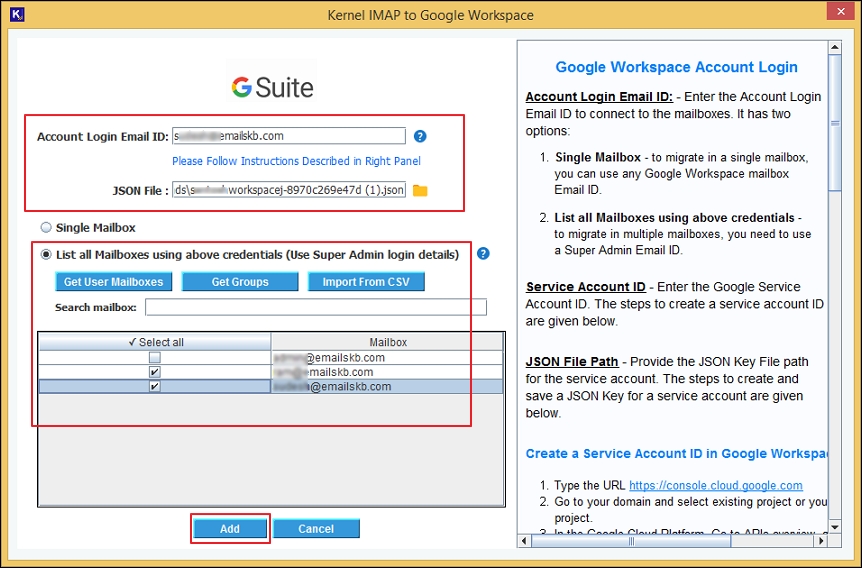
Task: Click the Add button
Action: pyautogui.click(x=230, y=528)
